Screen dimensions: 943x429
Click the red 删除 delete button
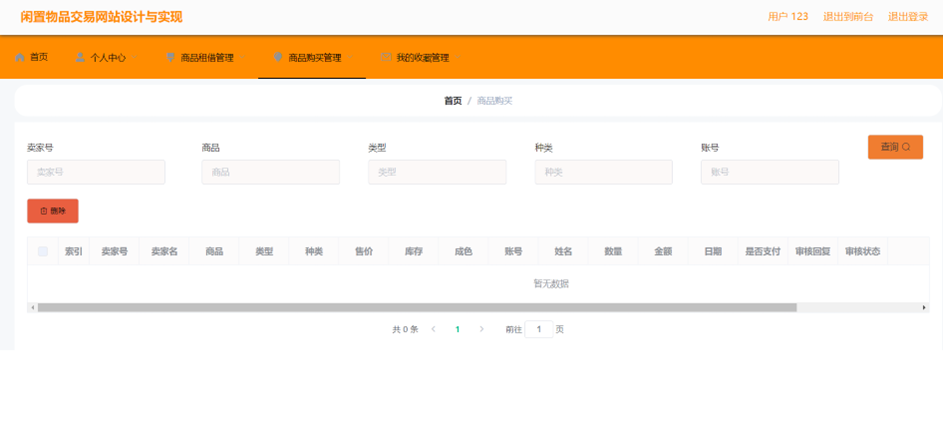pos(53,211)
